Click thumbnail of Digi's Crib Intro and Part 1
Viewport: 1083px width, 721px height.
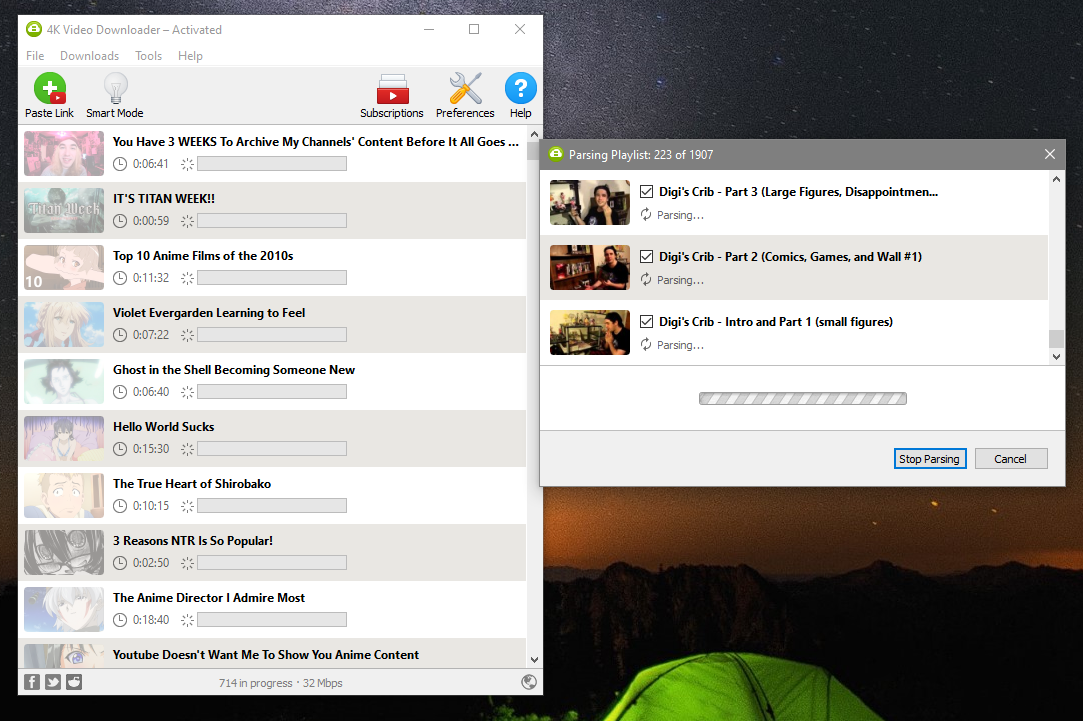(590, 332)
